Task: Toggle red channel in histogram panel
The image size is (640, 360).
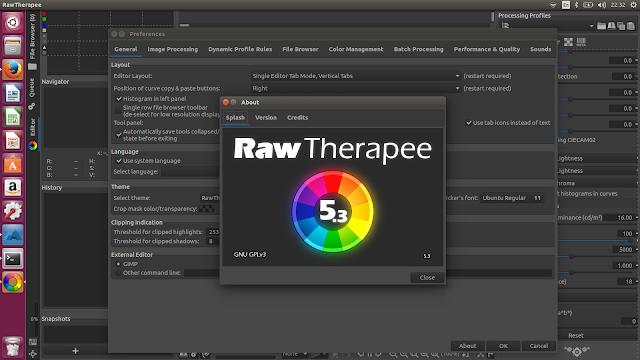Action: [x=44, y=14]
